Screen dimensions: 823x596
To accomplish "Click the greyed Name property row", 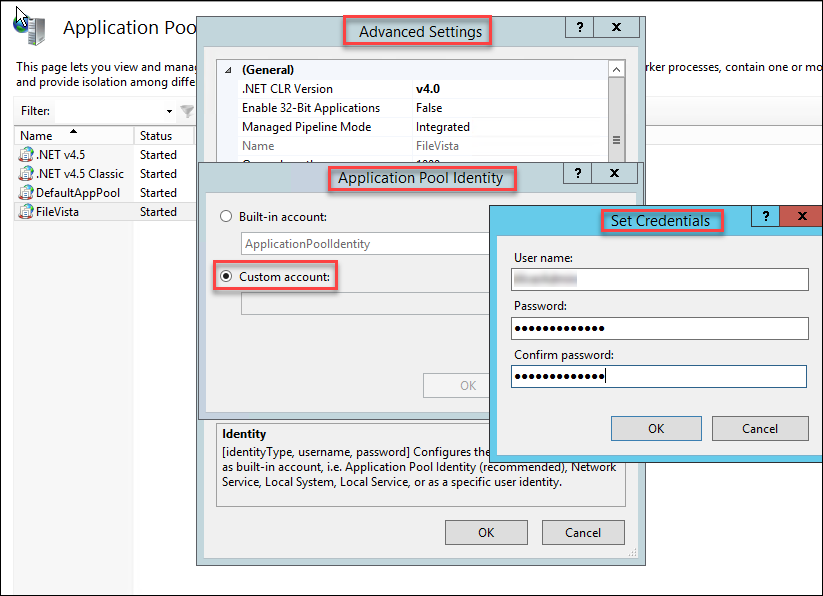I will 423,145.
